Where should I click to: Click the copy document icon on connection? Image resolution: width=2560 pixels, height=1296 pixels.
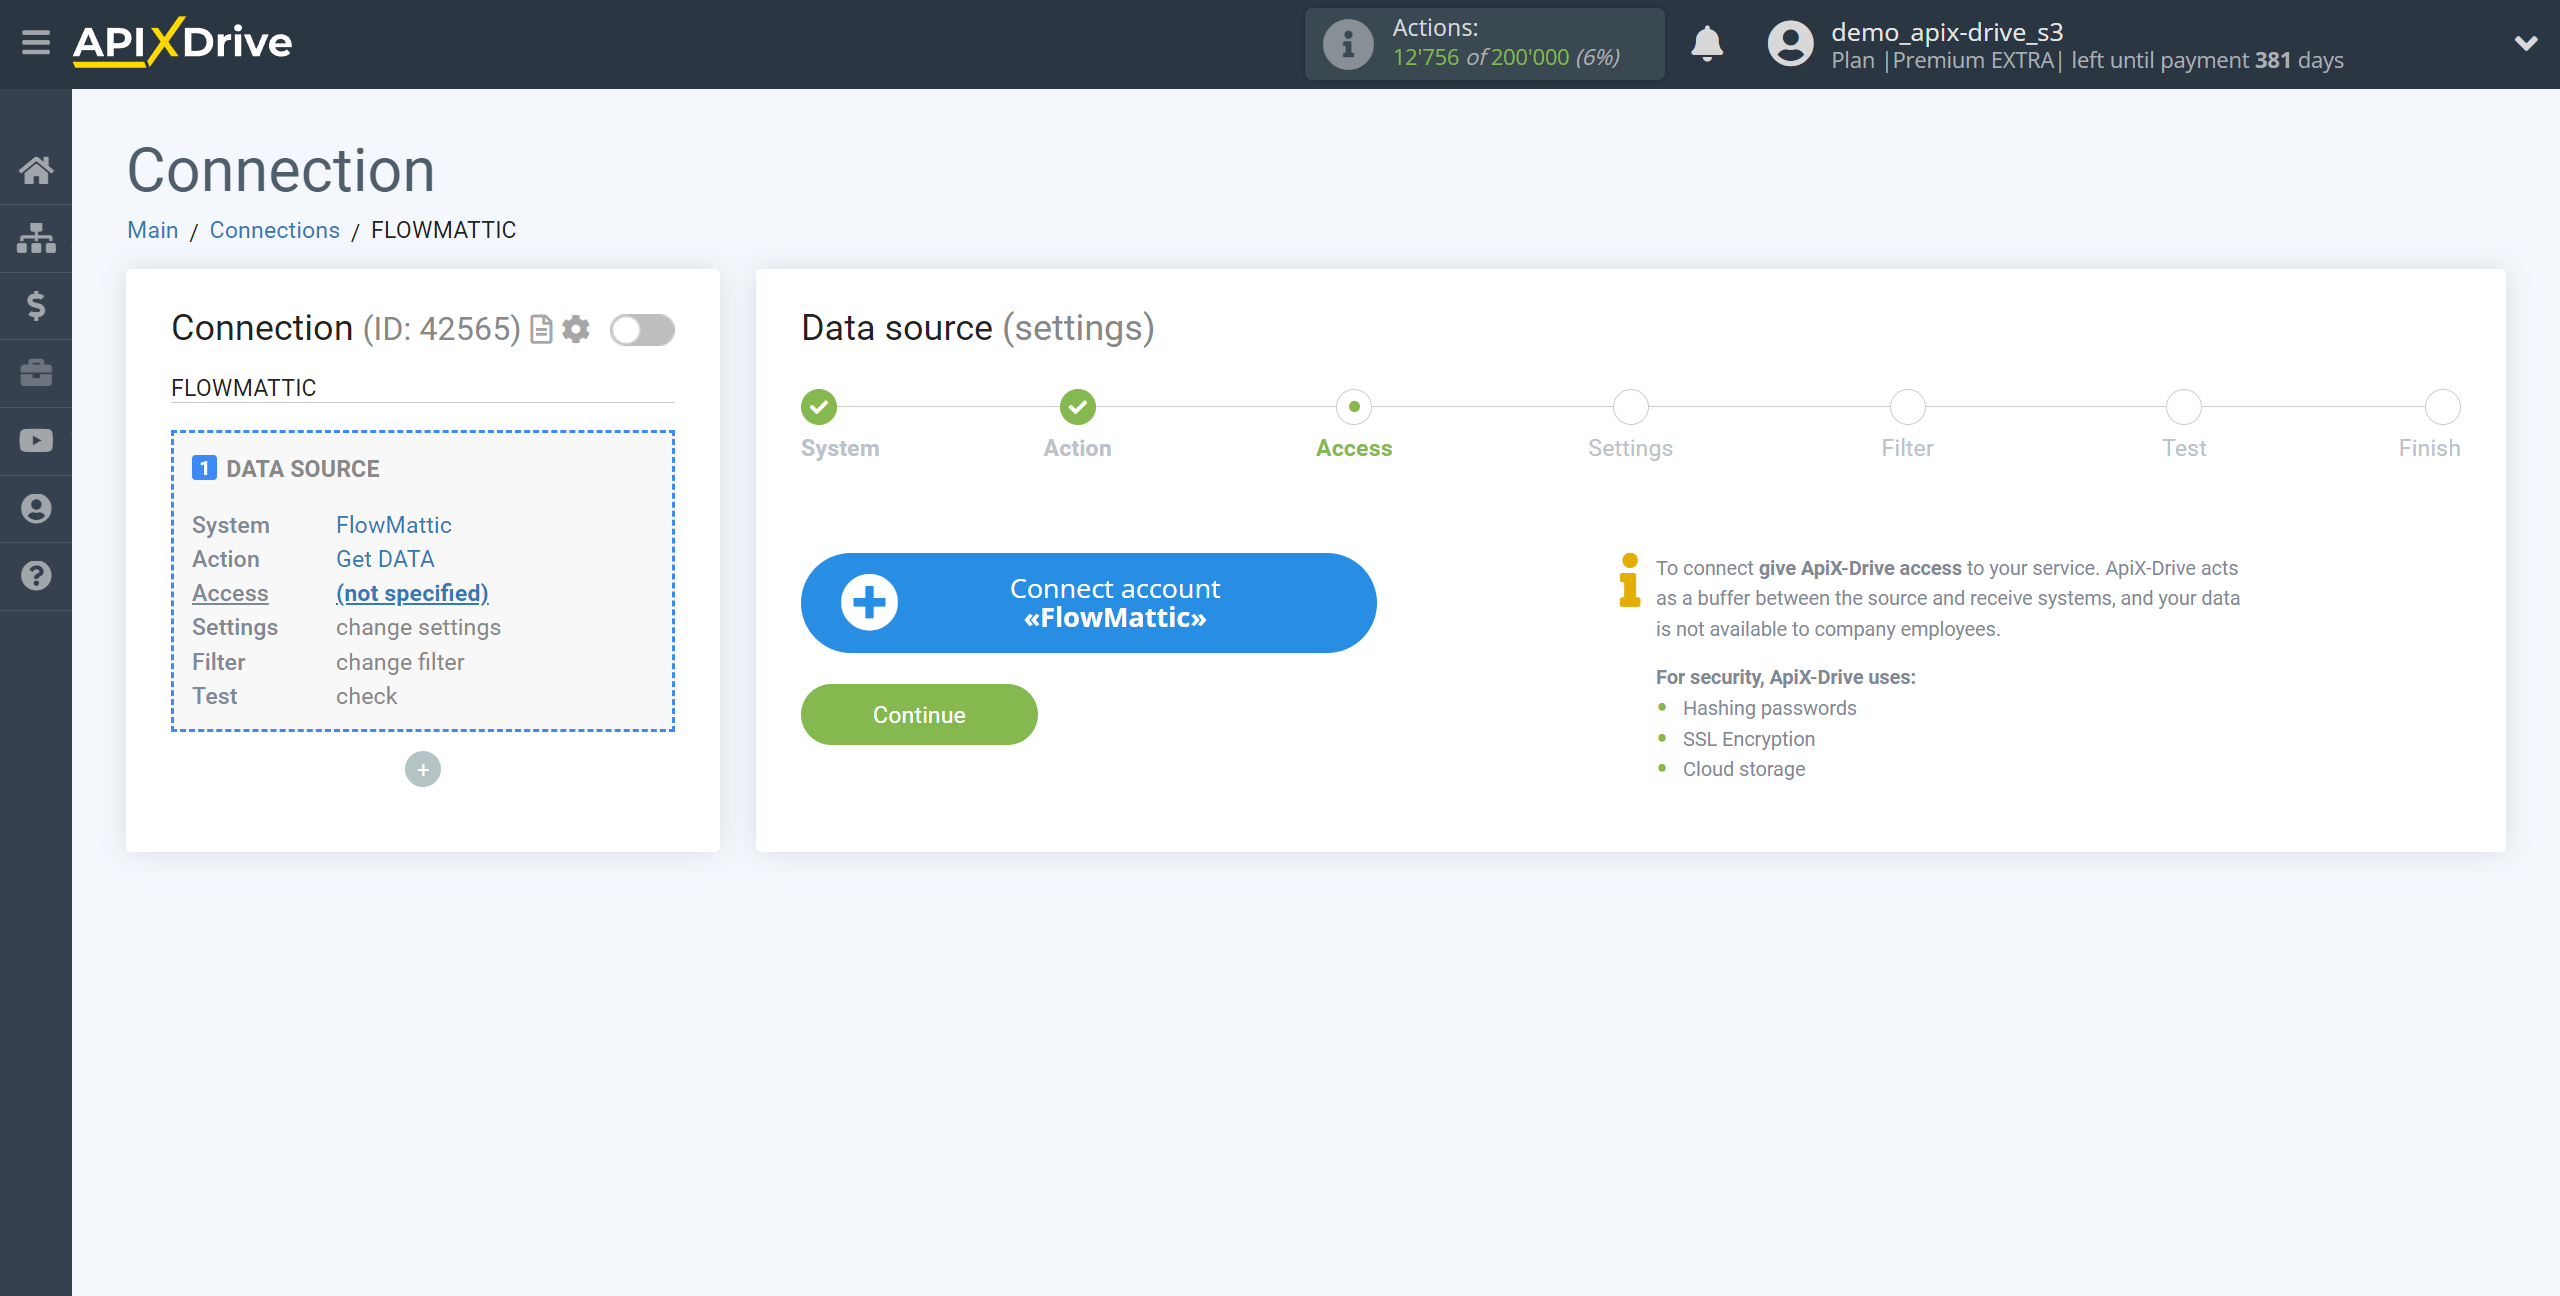(542, 329)
